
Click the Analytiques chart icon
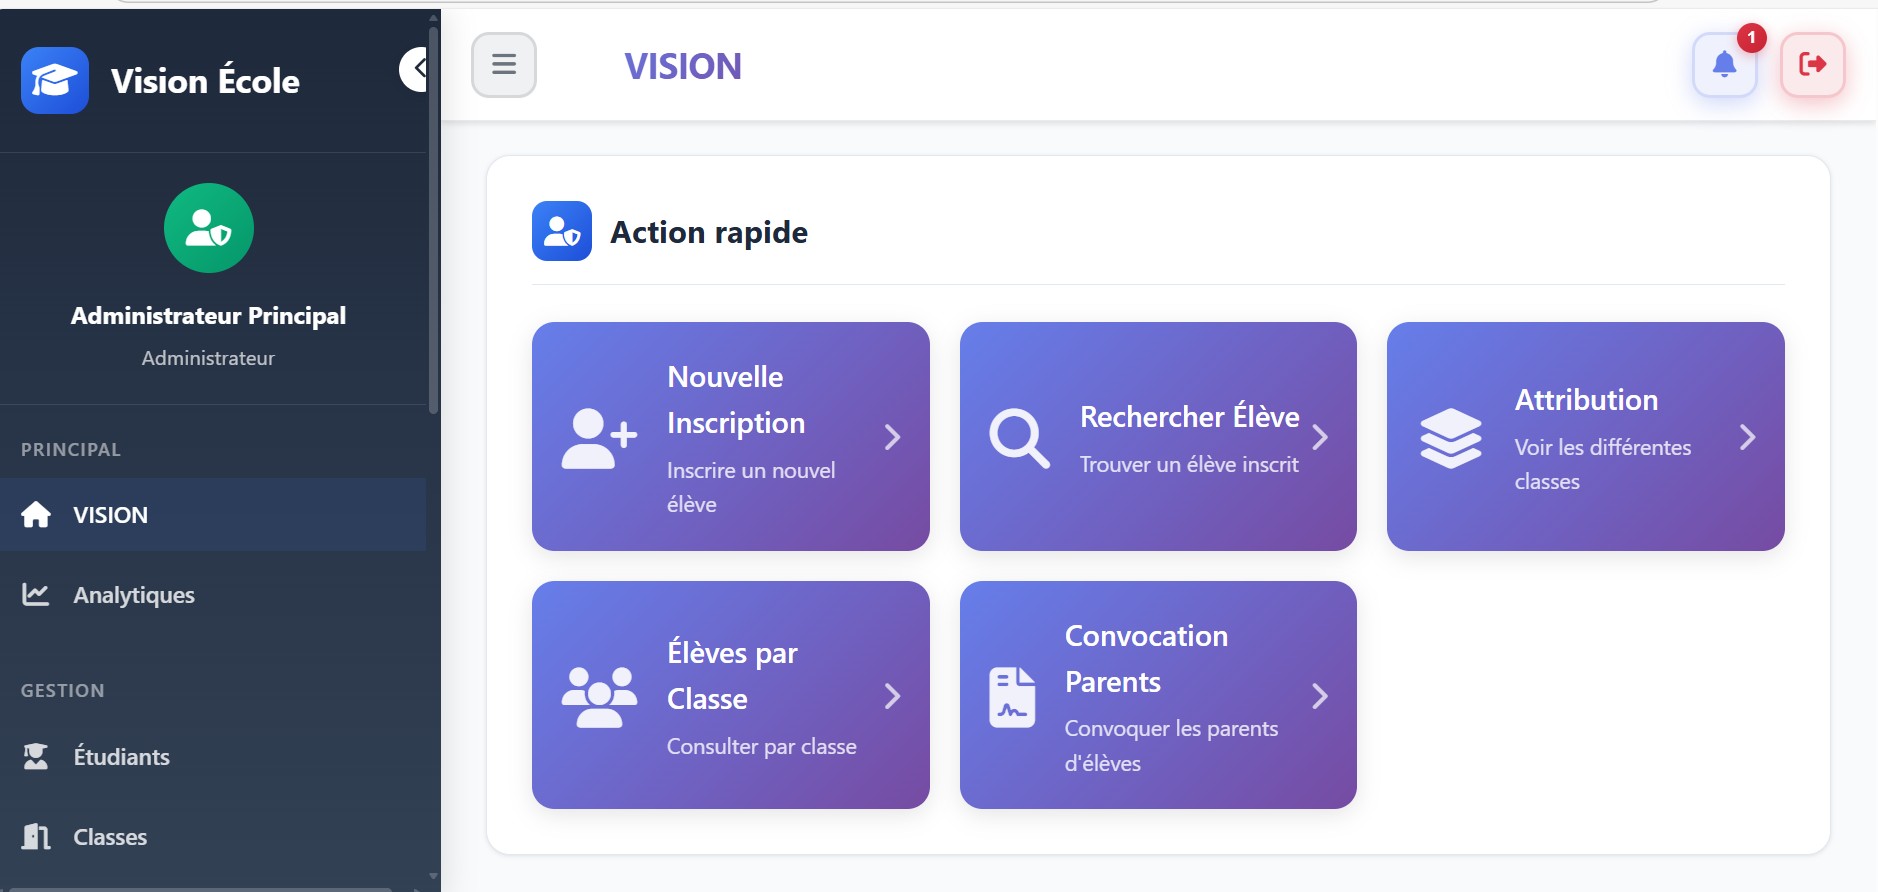click(36, 594)
